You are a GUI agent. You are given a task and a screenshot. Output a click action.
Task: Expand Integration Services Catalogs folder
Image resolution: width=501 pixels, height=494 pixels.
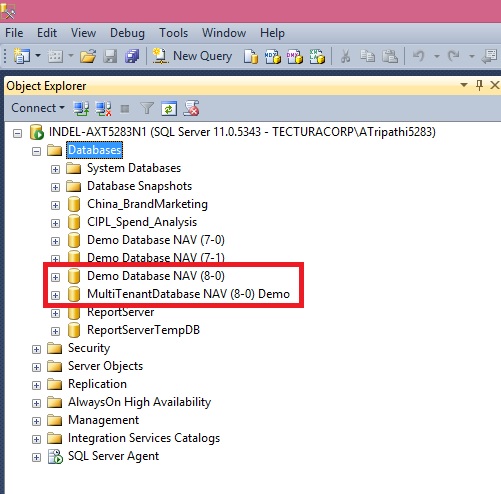[36, 440]
